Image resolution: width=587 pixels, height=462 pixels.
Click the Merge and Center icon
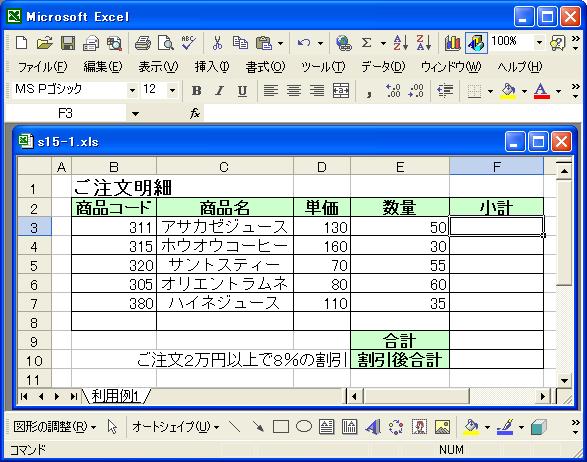pos(341,91)
